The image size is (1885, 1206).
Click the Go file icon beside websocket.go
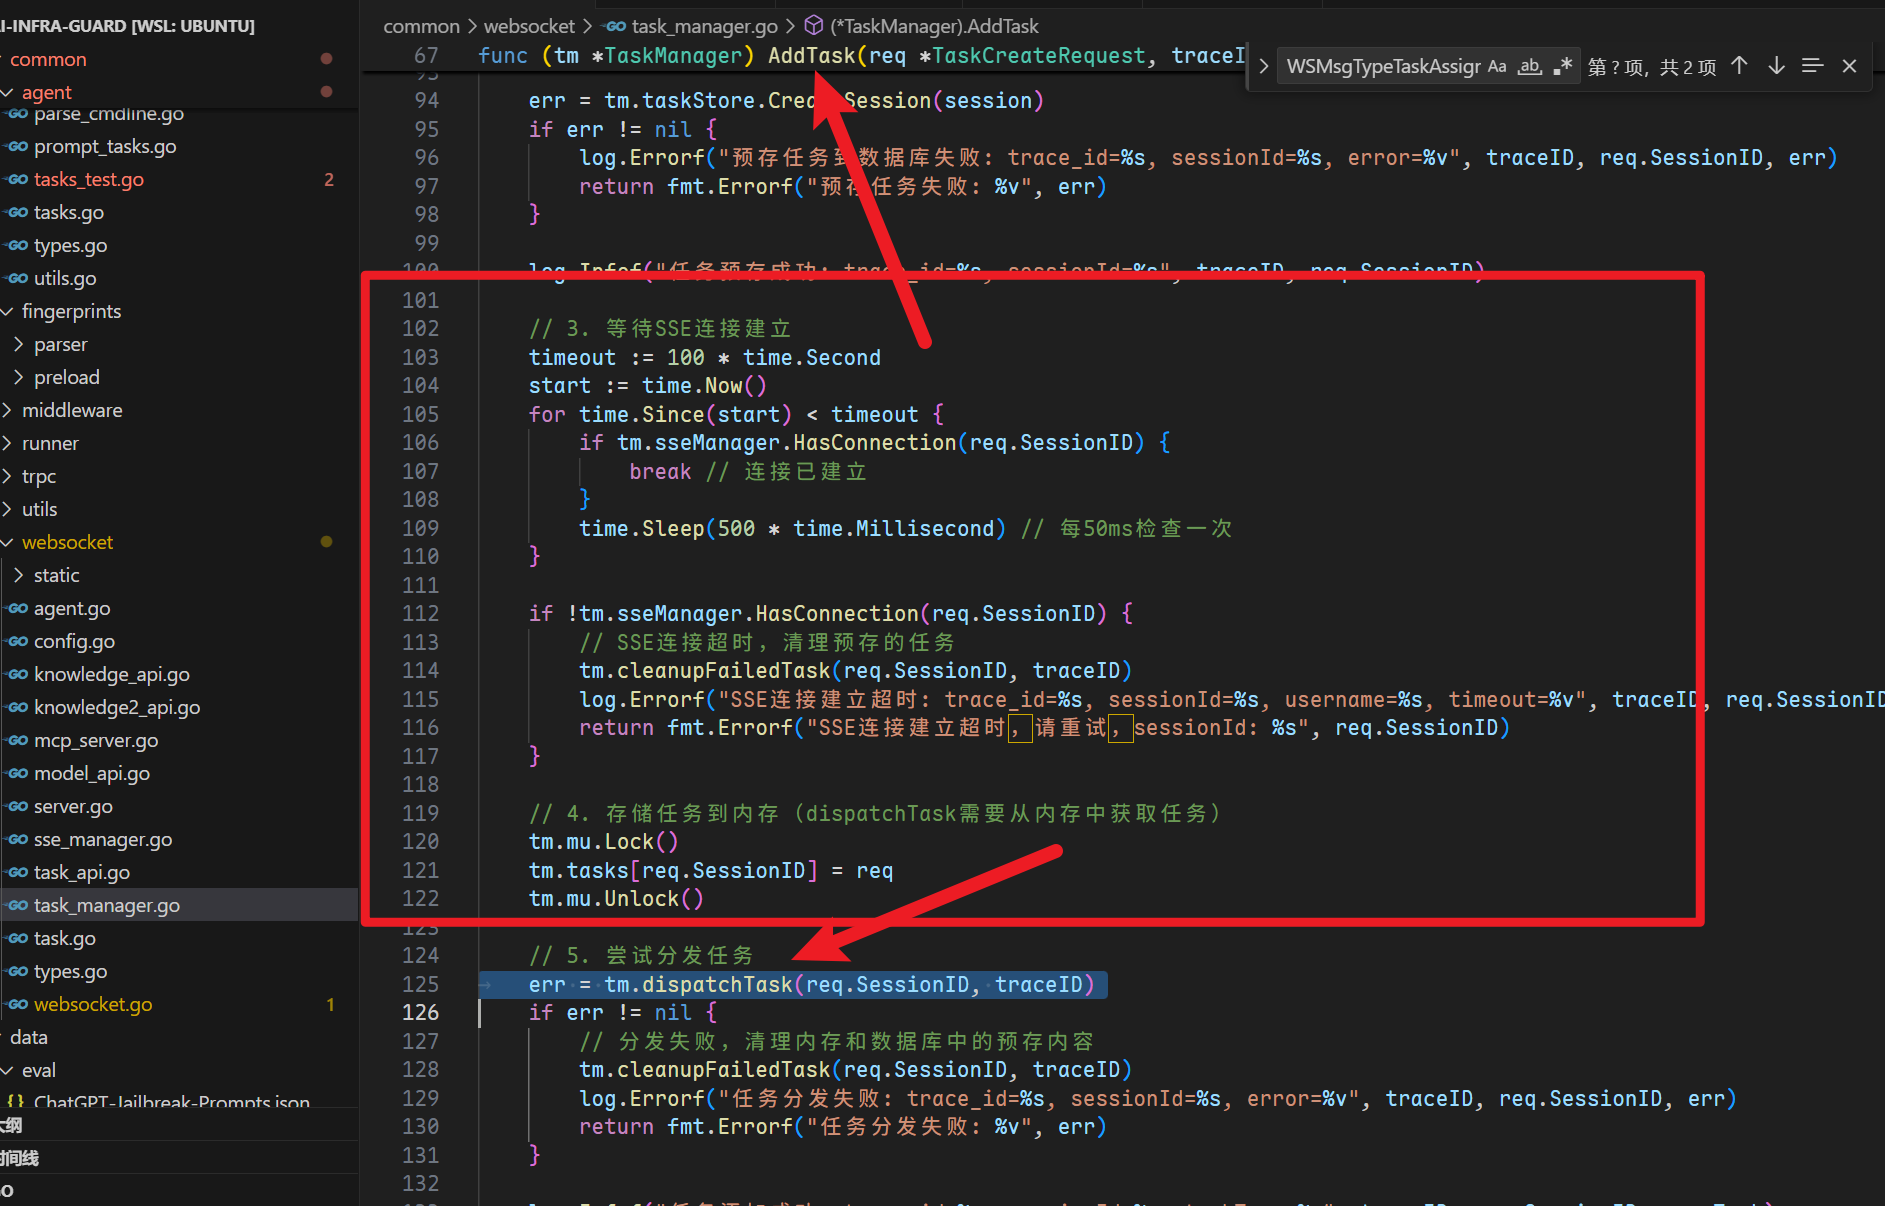pyautogui.click(x=18, y=1004)
